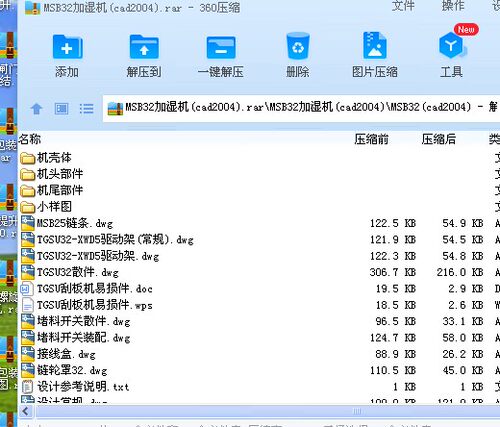
Task: Click the 122.5 KB size of MSB25链条.dwg
Action: (x=393, y=223)
